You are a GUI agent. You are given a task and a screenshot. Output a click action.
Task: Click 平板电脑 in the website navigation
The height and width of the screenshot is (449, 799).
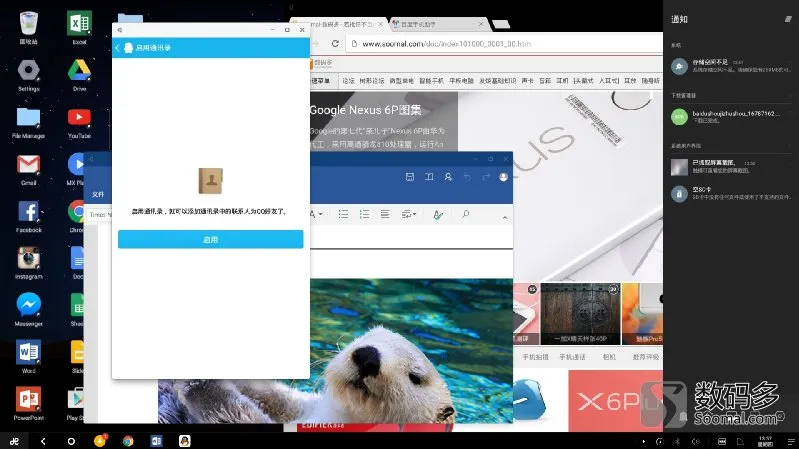[x=461, y=81]
